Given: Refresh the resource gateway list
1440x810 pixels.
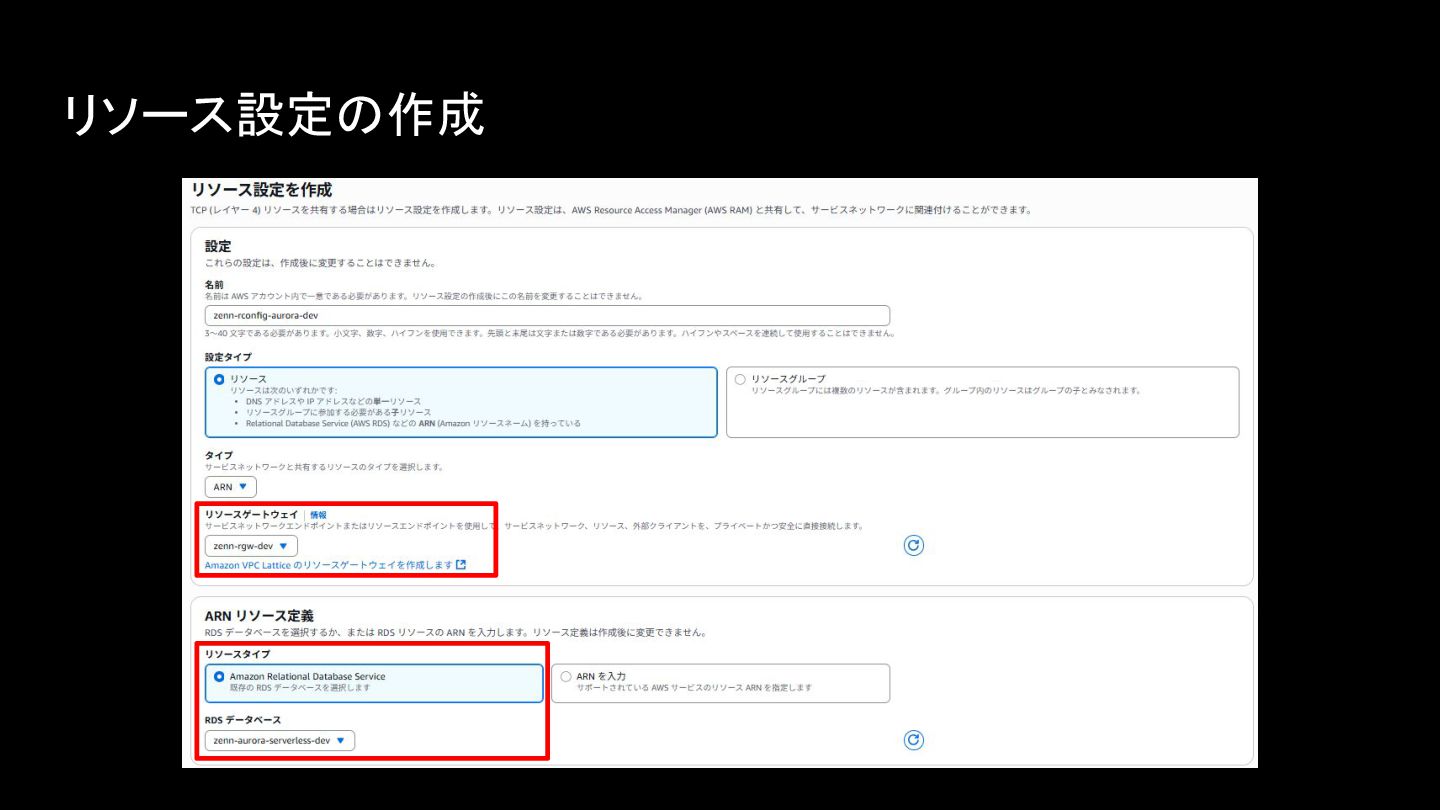Looking at the screenshot, I should [913, 545].
